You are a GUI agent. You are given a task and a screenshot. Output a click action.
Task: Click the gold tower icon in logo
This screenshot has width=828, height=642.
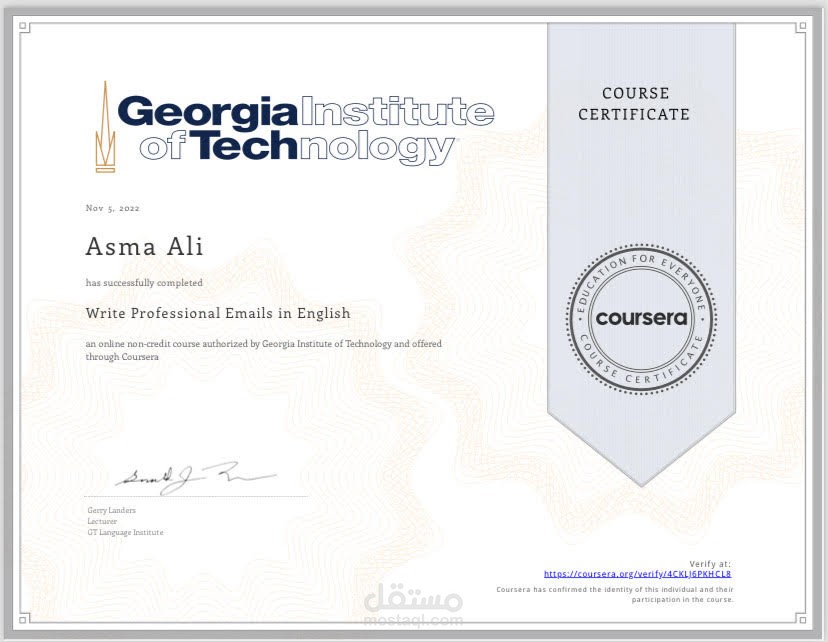tap(105, 127)
